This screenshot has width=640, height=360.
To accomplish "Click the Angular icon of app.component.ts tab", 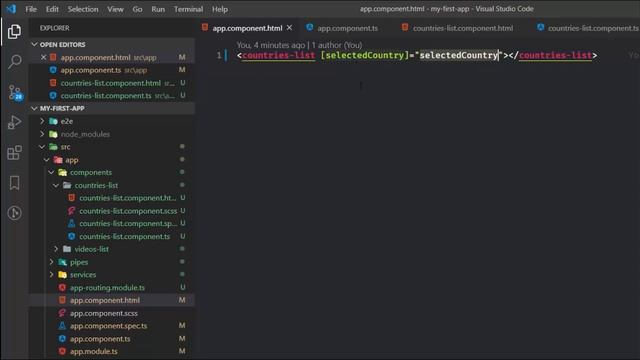I will coord(310,27).
